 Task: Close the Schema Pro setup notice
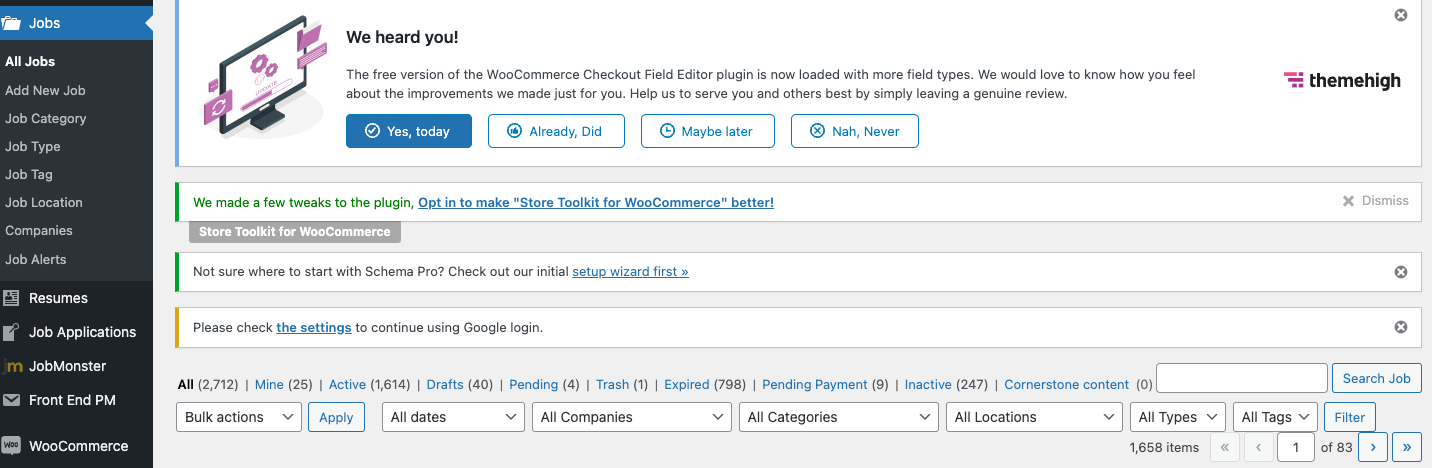(1400, 272)
